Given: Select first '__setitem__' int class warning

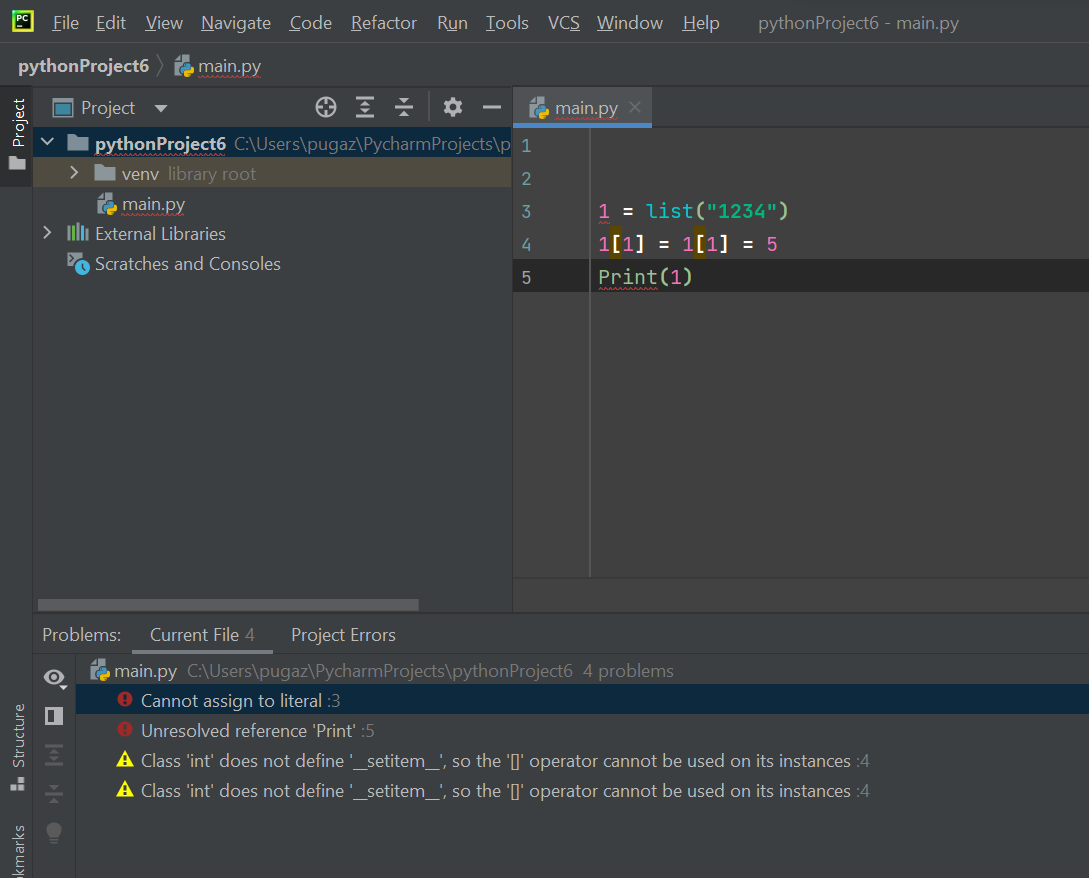Looking at the screenshot, I should pyautogui.click(x=582, y=761).
